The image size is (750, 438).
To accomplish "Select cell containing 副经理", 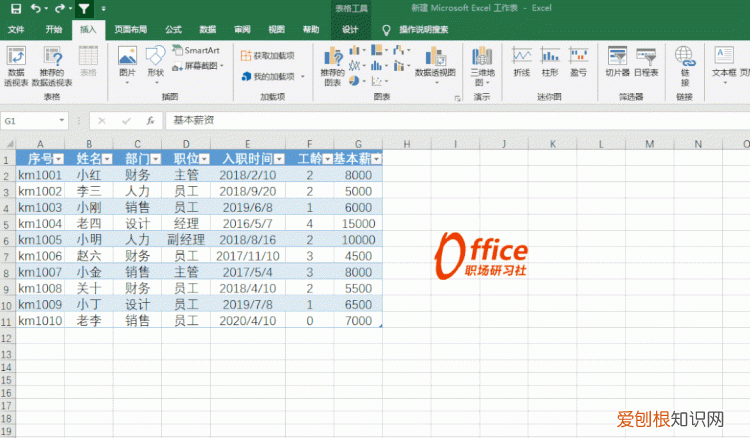I will coord(186,240).
